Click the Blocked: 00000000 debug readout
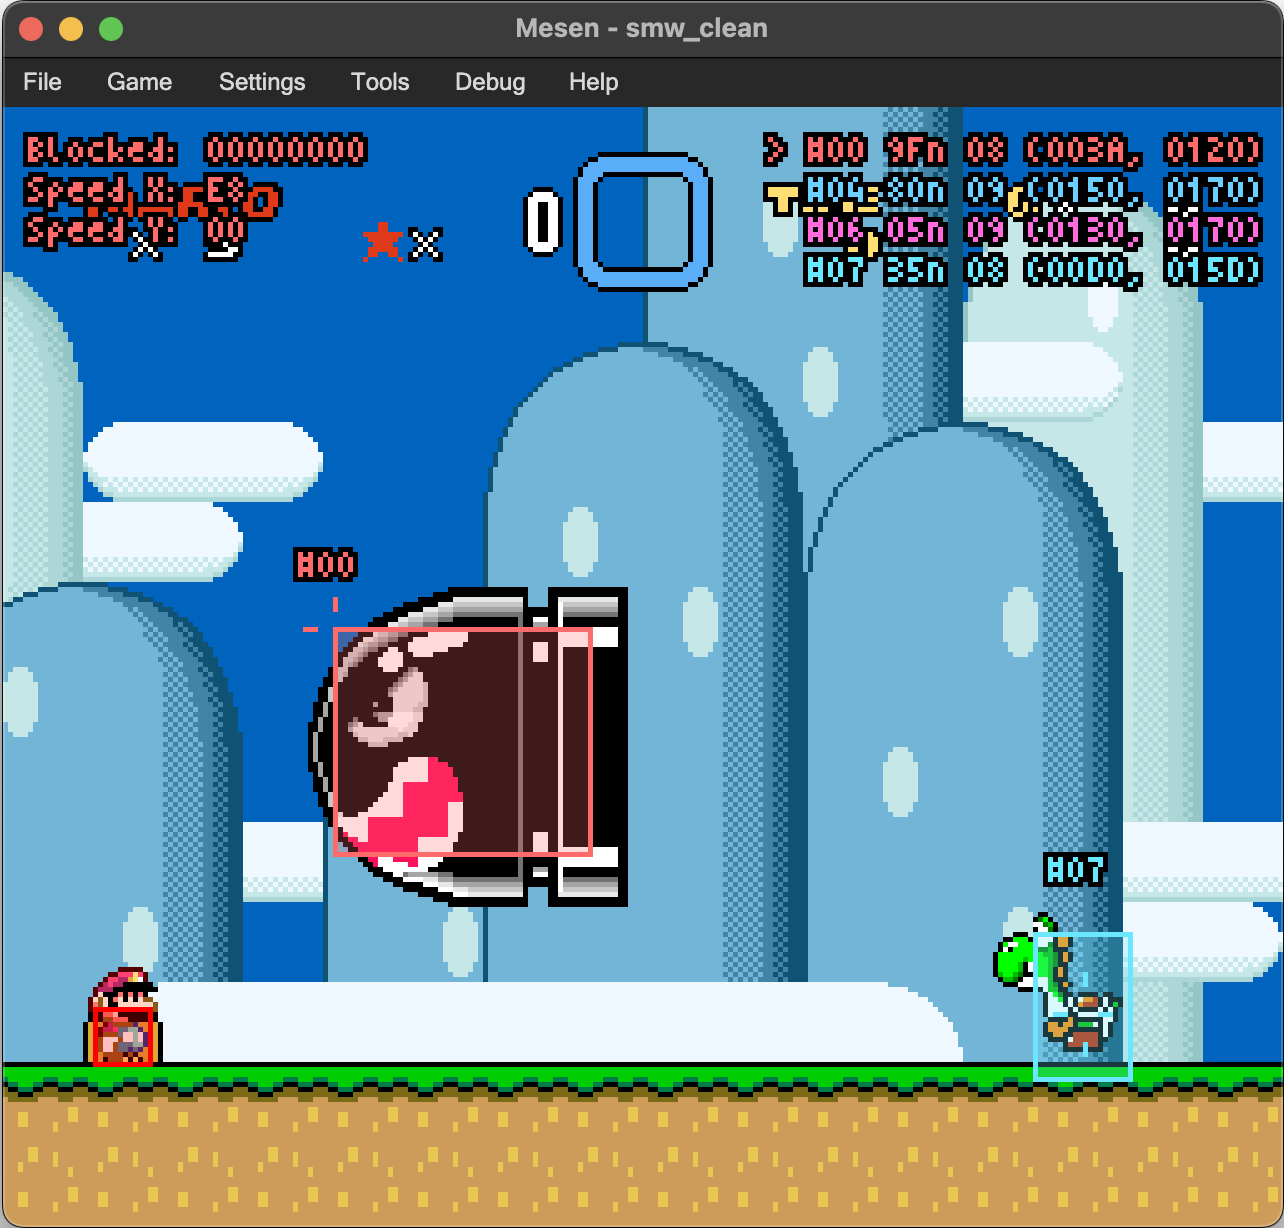The width and height of the screenshot is (1284, 1228). (x=196, y=150)
